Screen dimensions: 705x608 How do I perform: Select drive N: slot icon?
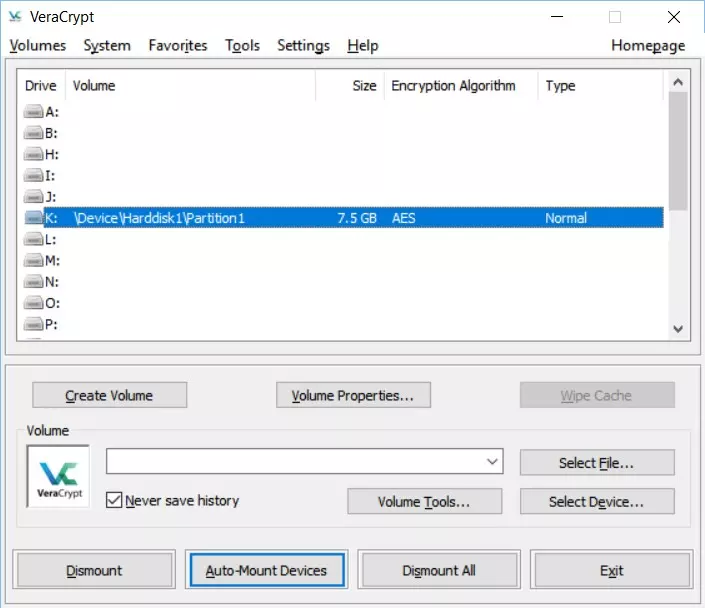33,282
